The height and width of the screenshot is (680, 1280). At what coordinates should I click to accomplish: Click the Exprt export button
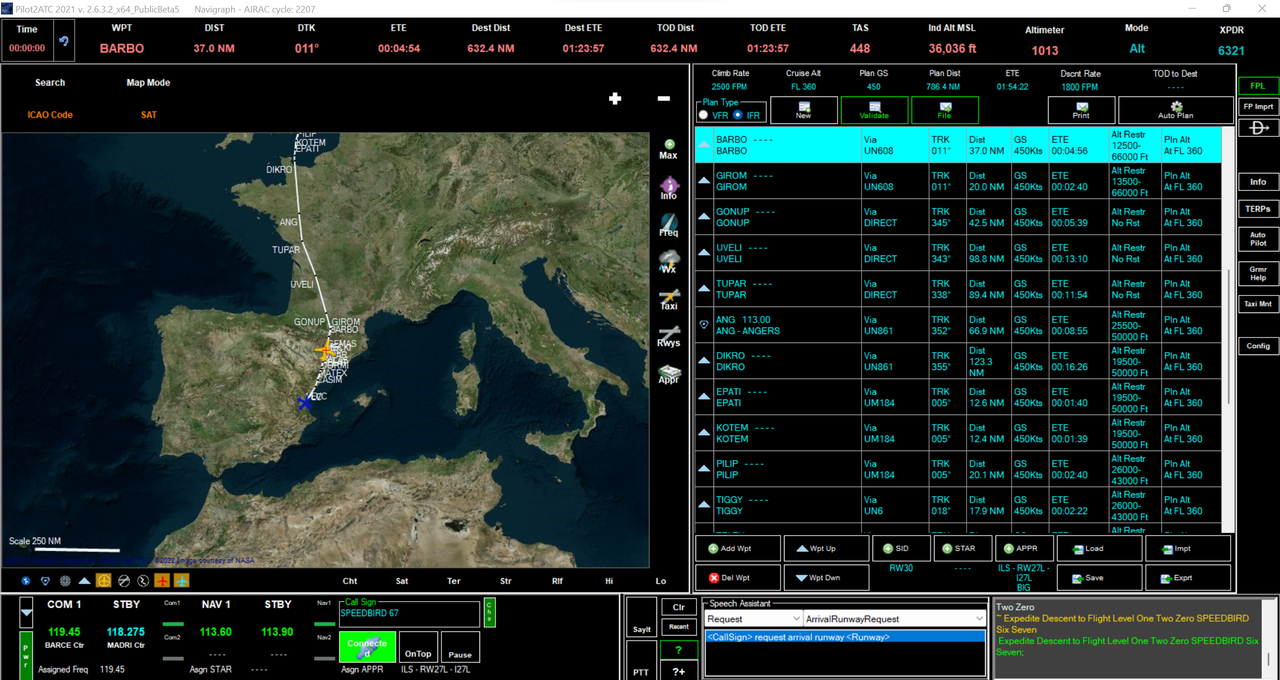(1189, 578)
